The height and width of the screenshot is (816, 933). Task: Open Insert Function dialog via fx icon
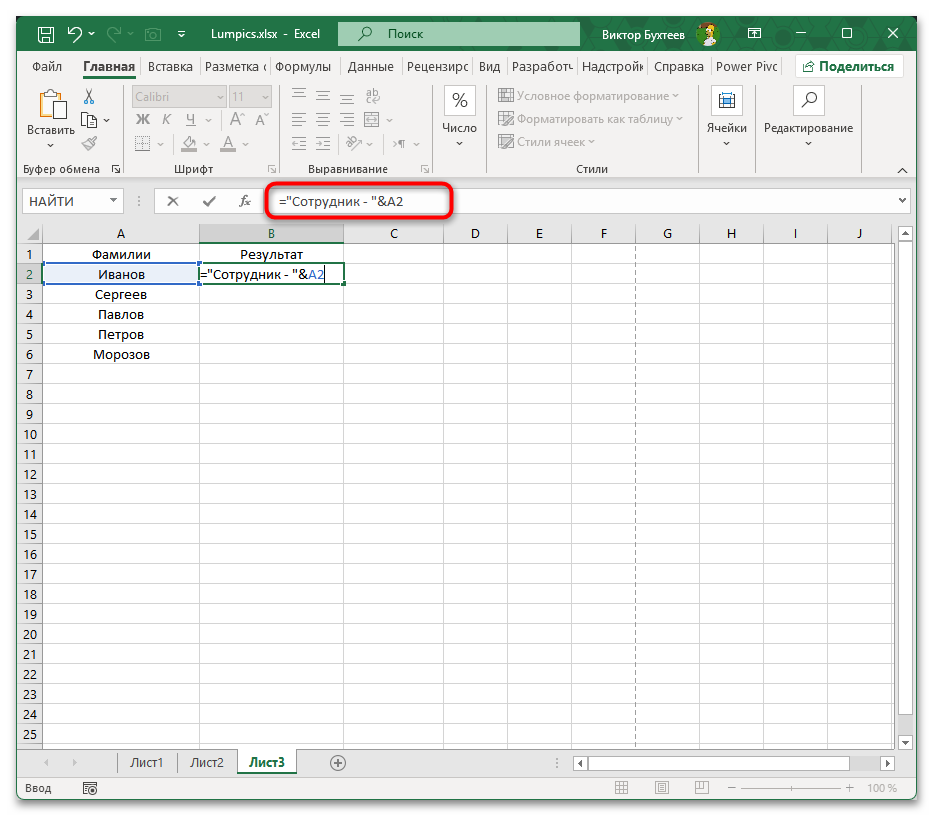245,201
